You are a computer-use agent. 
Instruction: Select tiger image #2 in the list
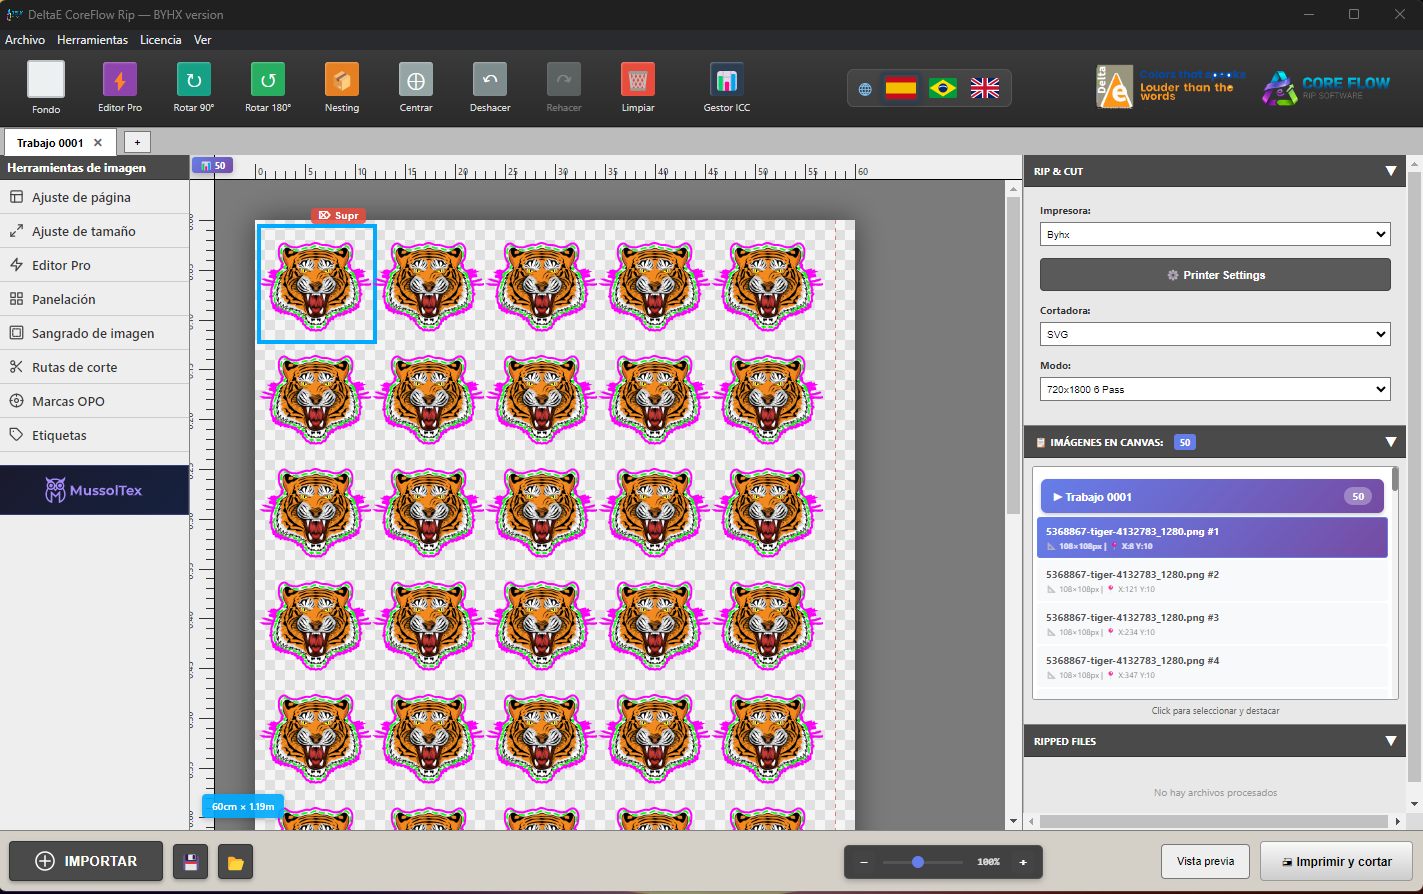pyautogui.click(x=1212, y=581)
